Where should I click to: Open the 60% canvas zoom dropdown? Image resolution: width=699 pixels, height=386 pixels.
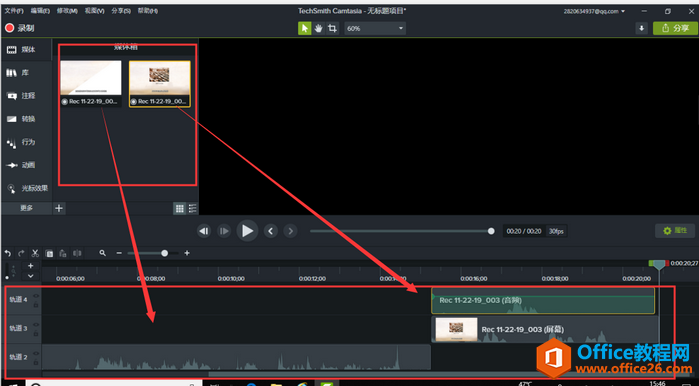[x=375, y=28]
